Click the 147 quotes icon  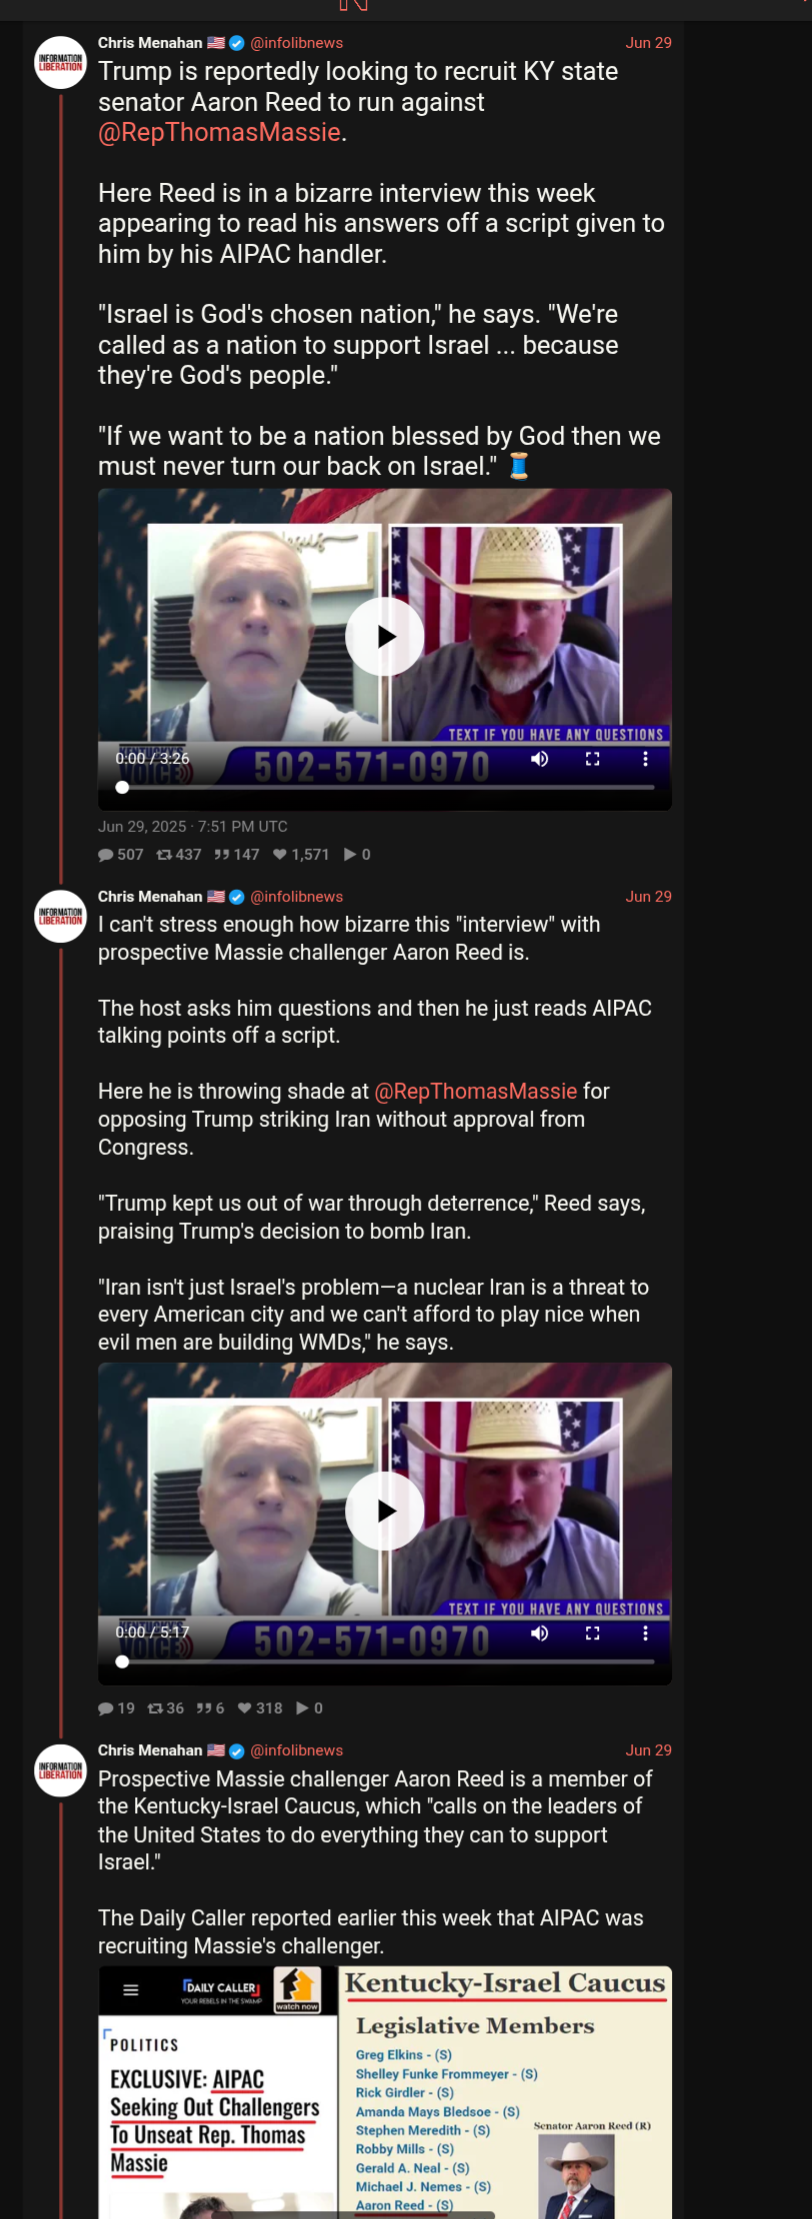pos(222,855)
